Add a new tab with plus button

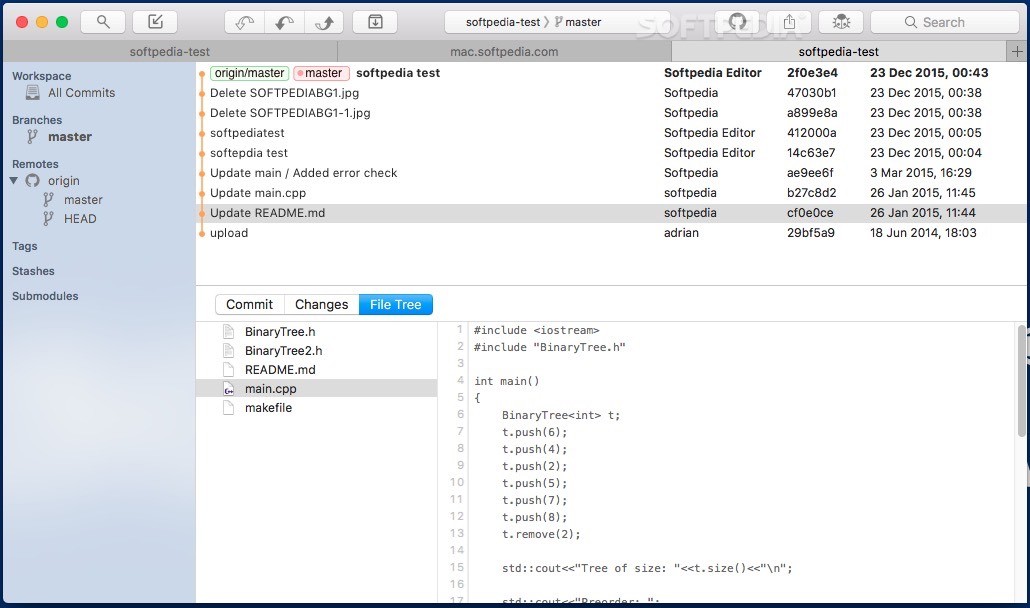(1018, 51)
